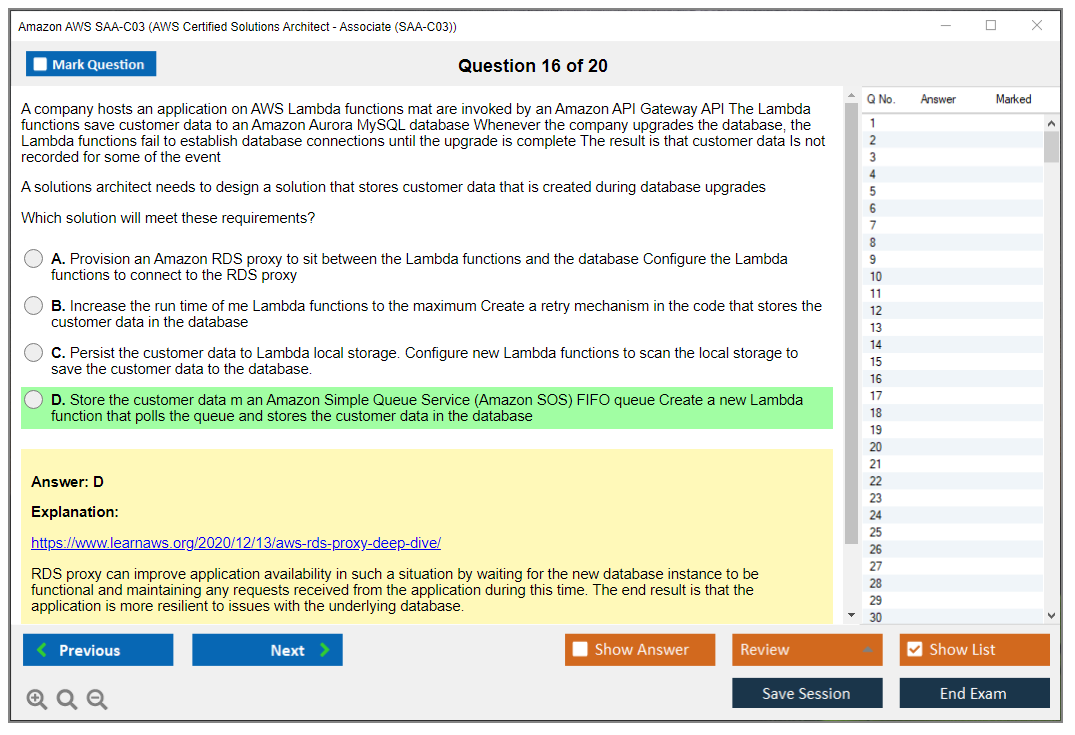Click Save Session button
The height and width of the screenshot is (735, 1075).
tap(806, 693)
